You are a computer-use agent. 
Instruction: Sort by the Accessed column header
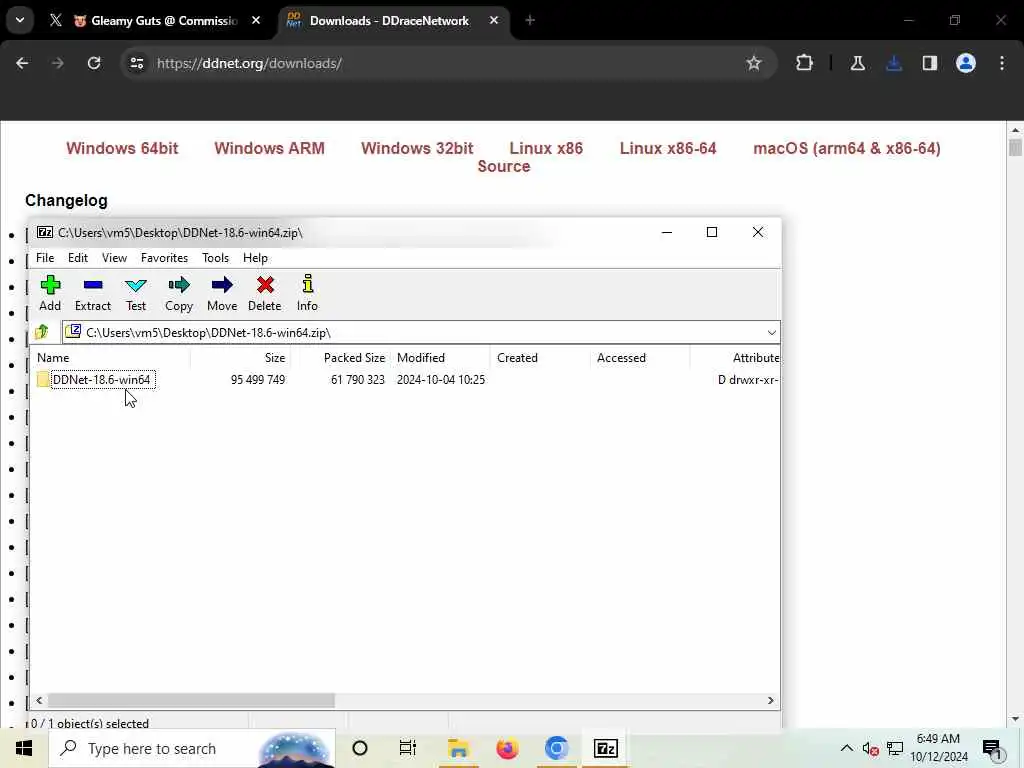(x=641, y=358)
